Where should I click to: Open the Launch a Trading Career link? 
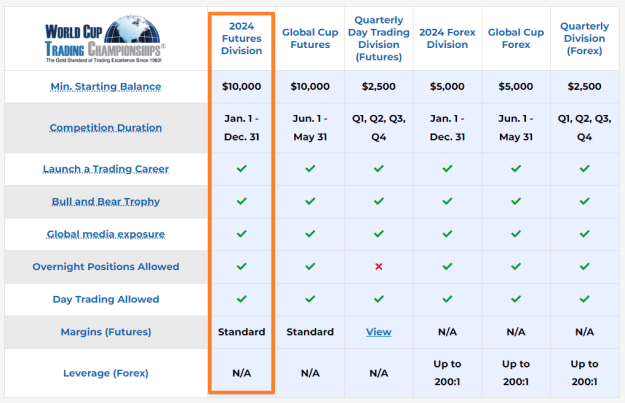pos(106,169)
